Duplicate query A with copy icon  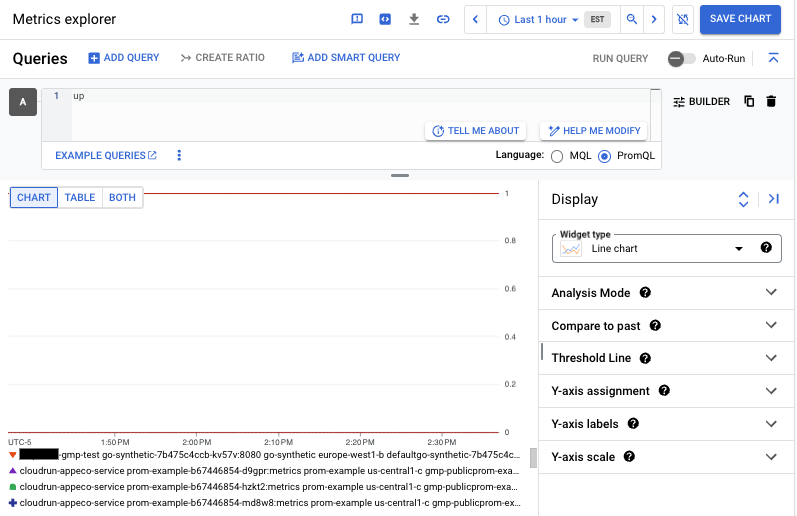click(x=749, y=101)
